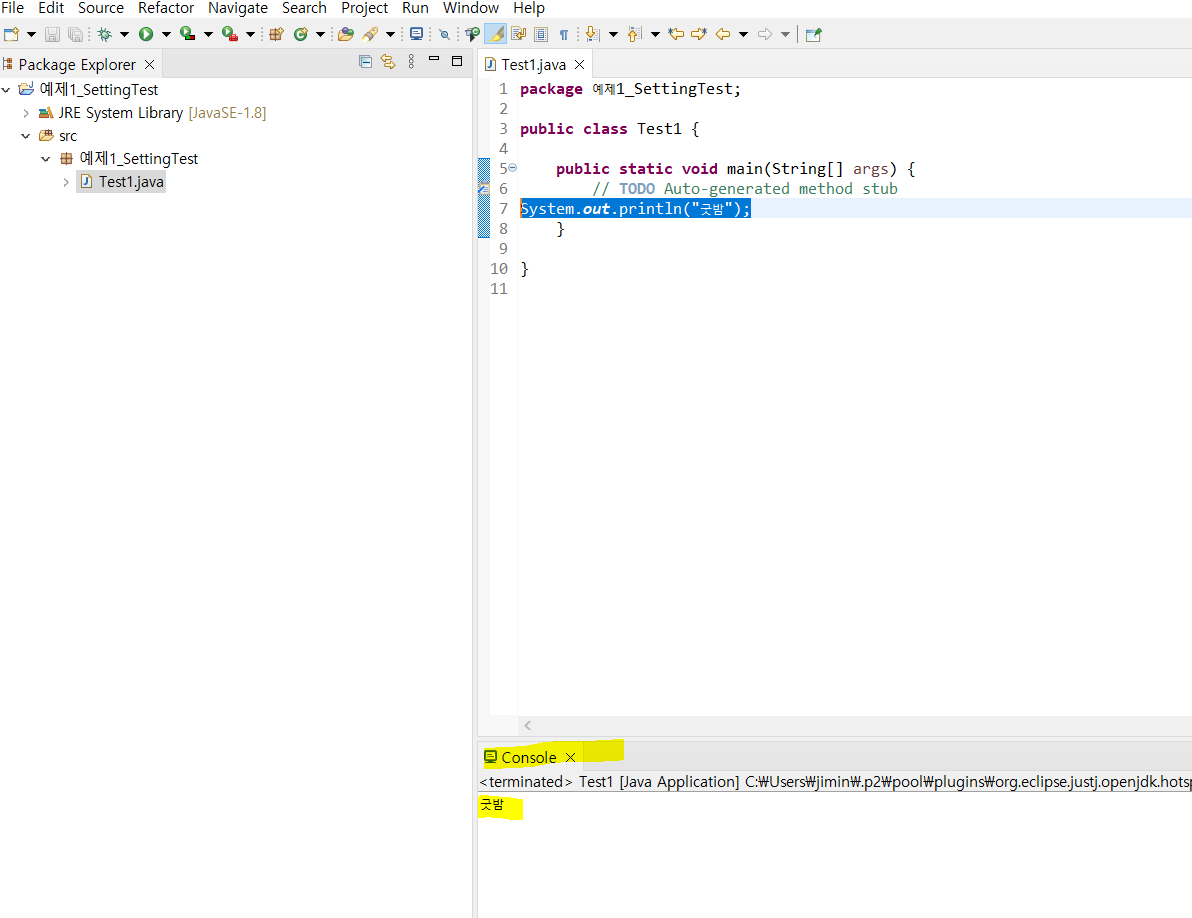Open the Project menu
The width and height of the screenshot is (1192, 918).
click(x=365, y=8)
